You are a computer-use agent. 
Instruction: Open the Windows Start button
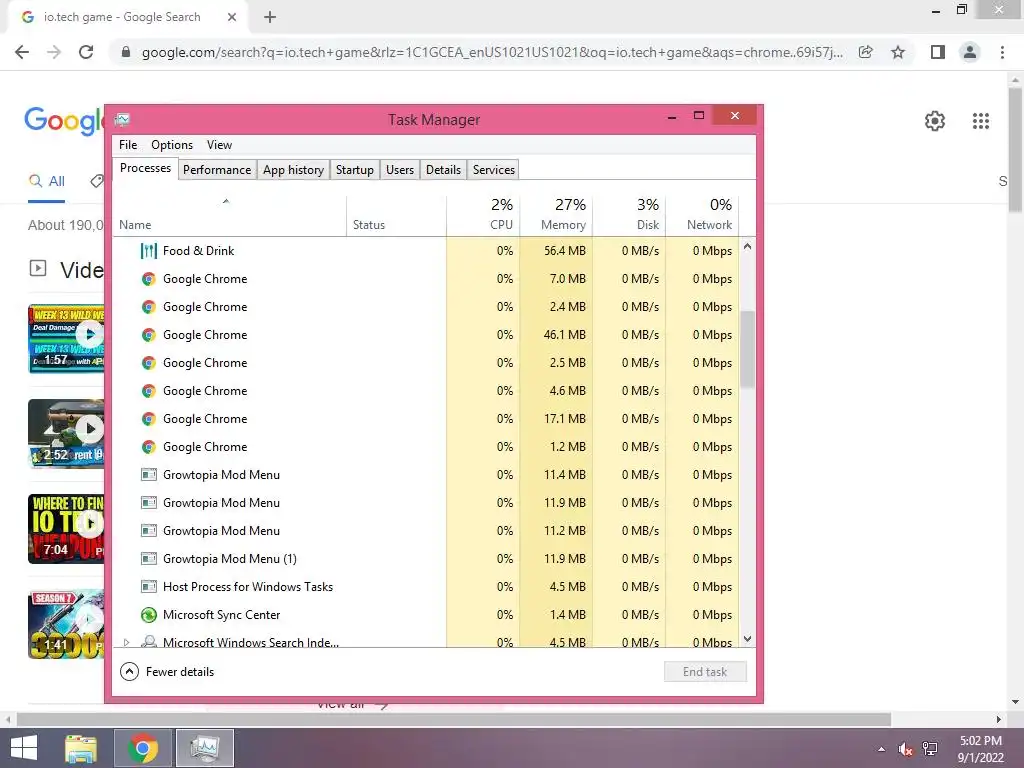click(x=24, y=748)
